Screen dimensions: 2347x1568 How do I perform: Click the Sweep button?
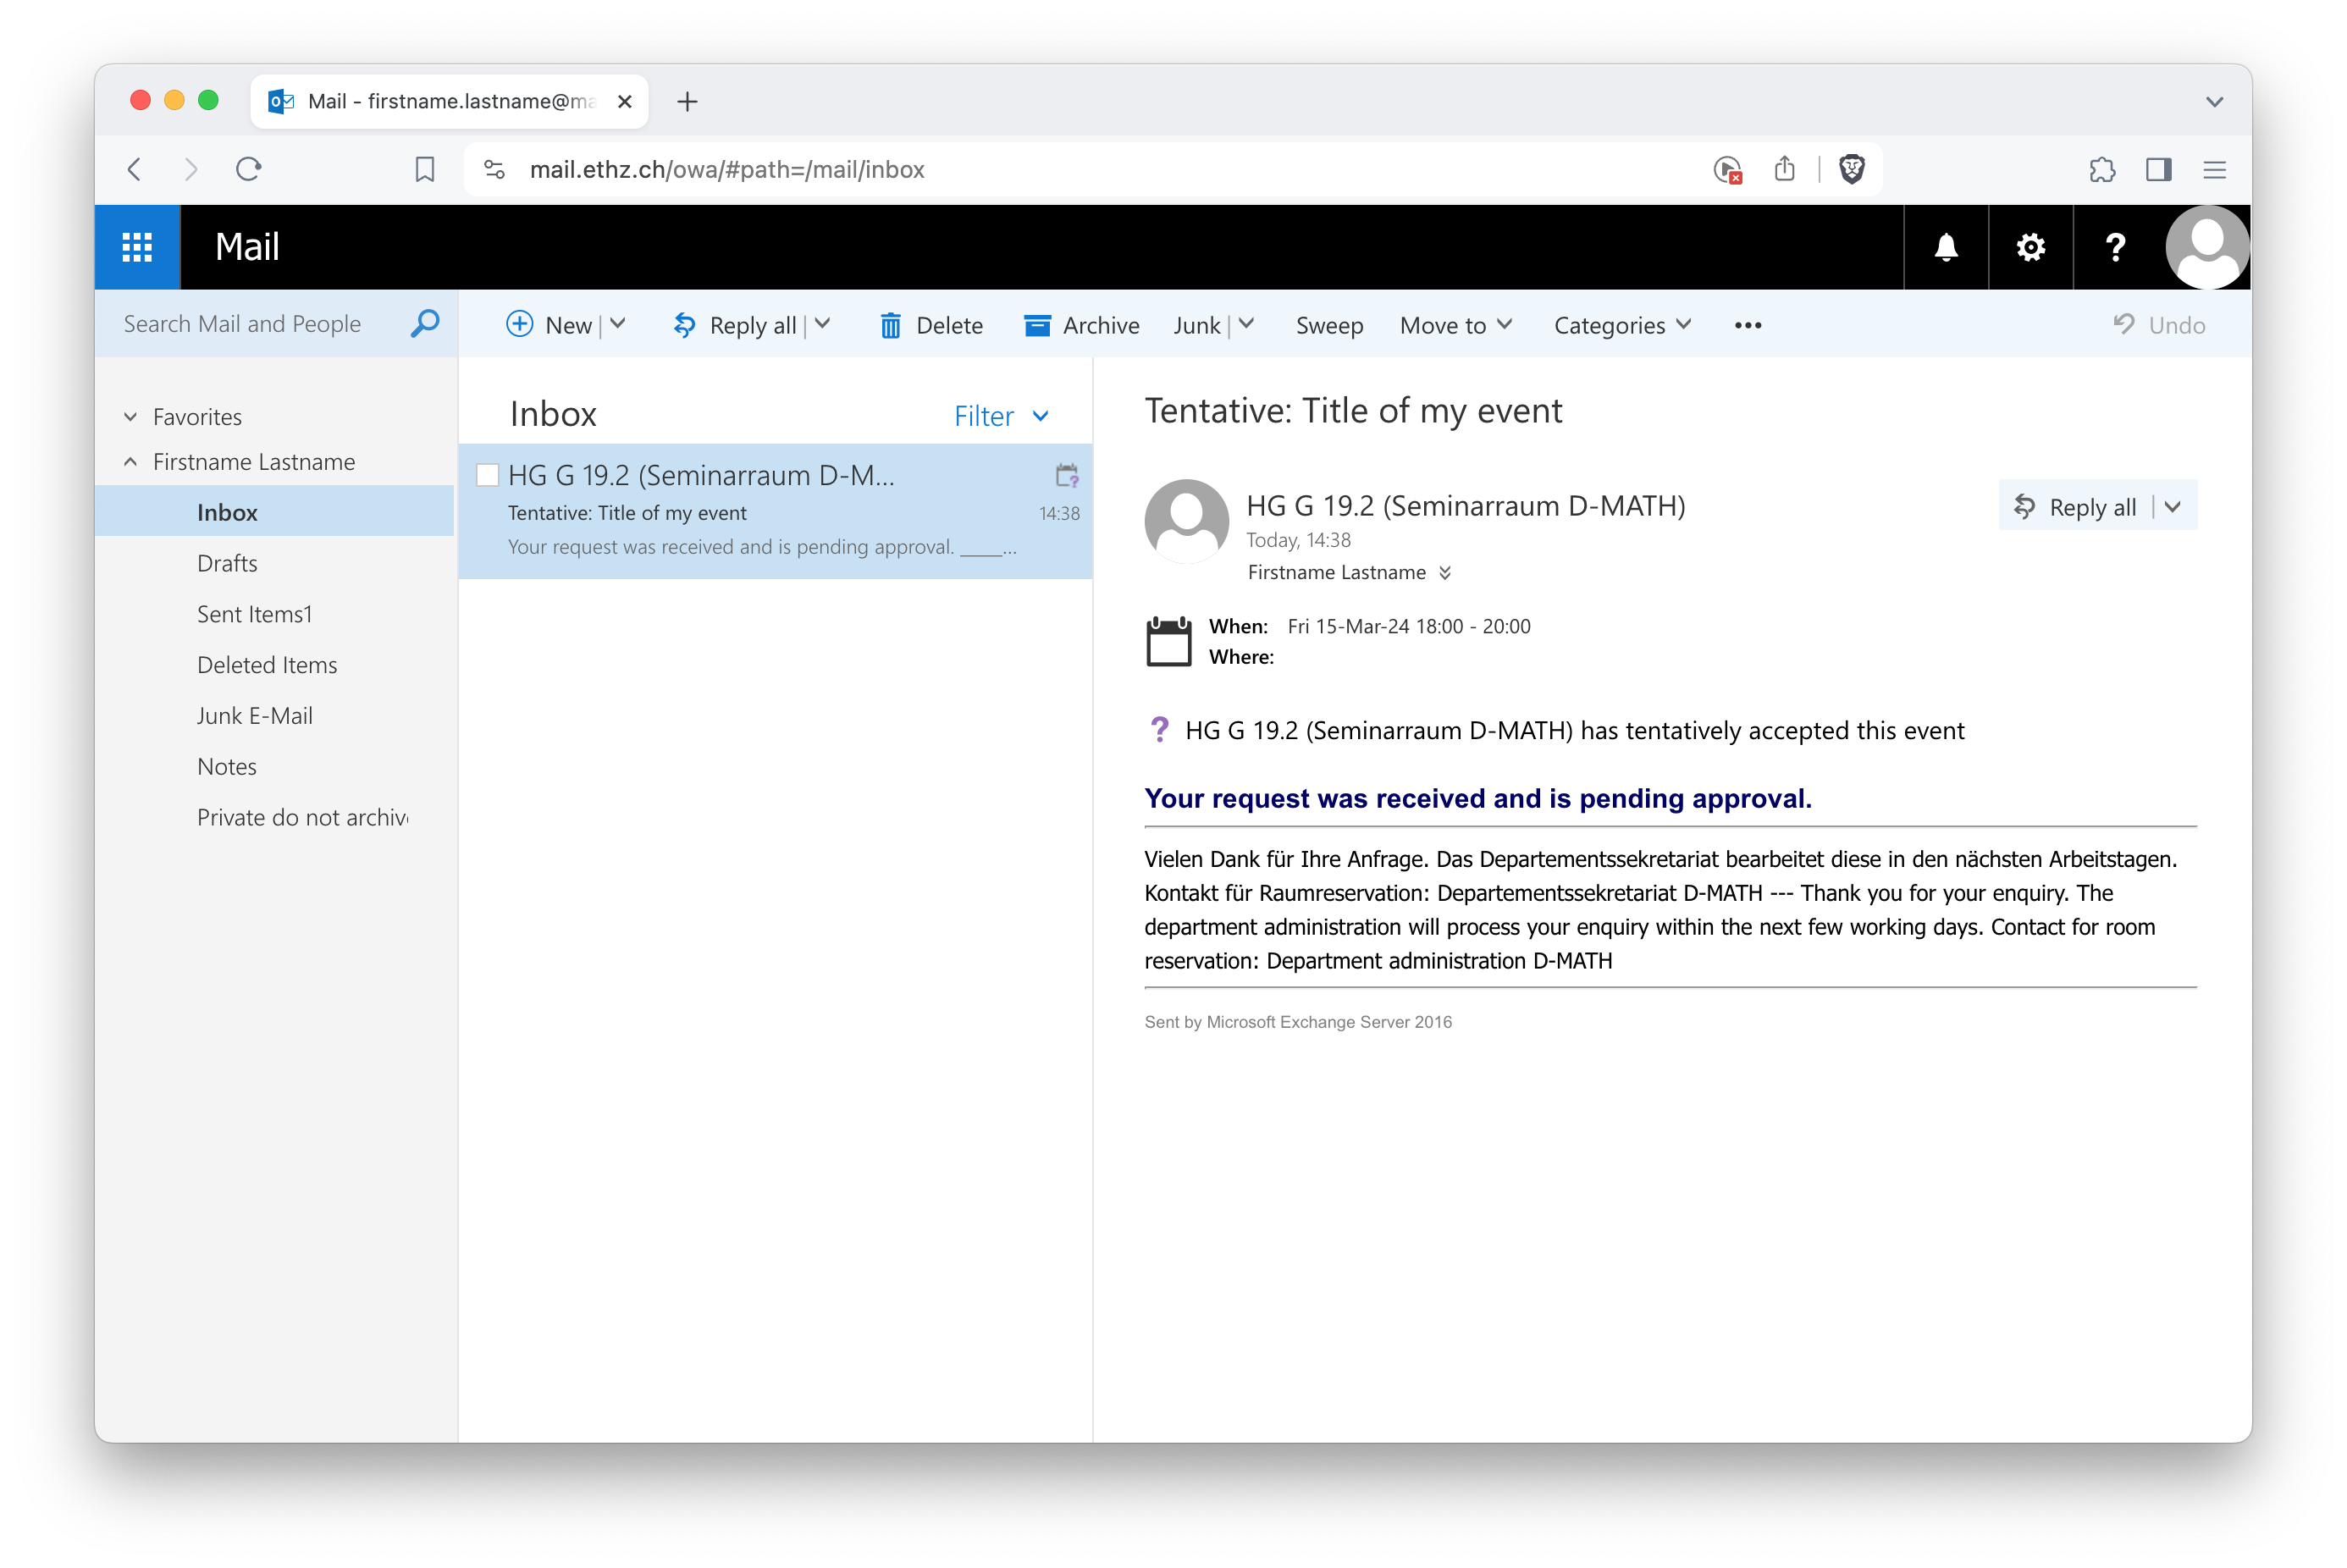pos(1329,325)
